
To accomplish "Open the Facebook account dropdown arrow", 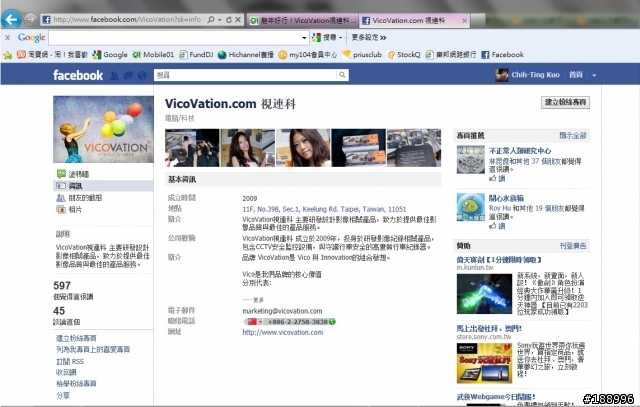I will point(594,75).
